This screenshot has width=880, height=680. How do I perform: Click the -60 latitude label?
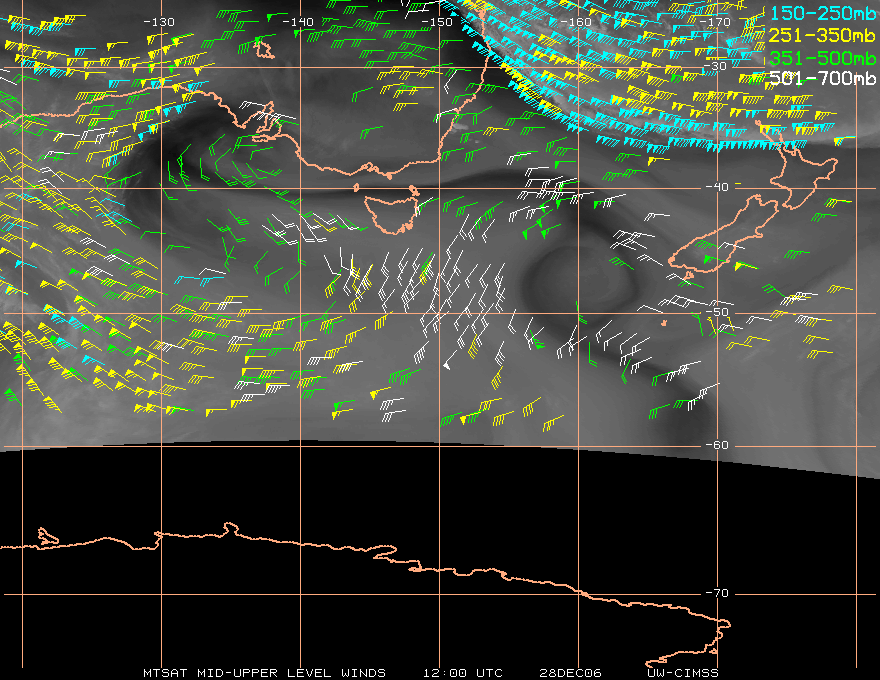pos(717,445)
